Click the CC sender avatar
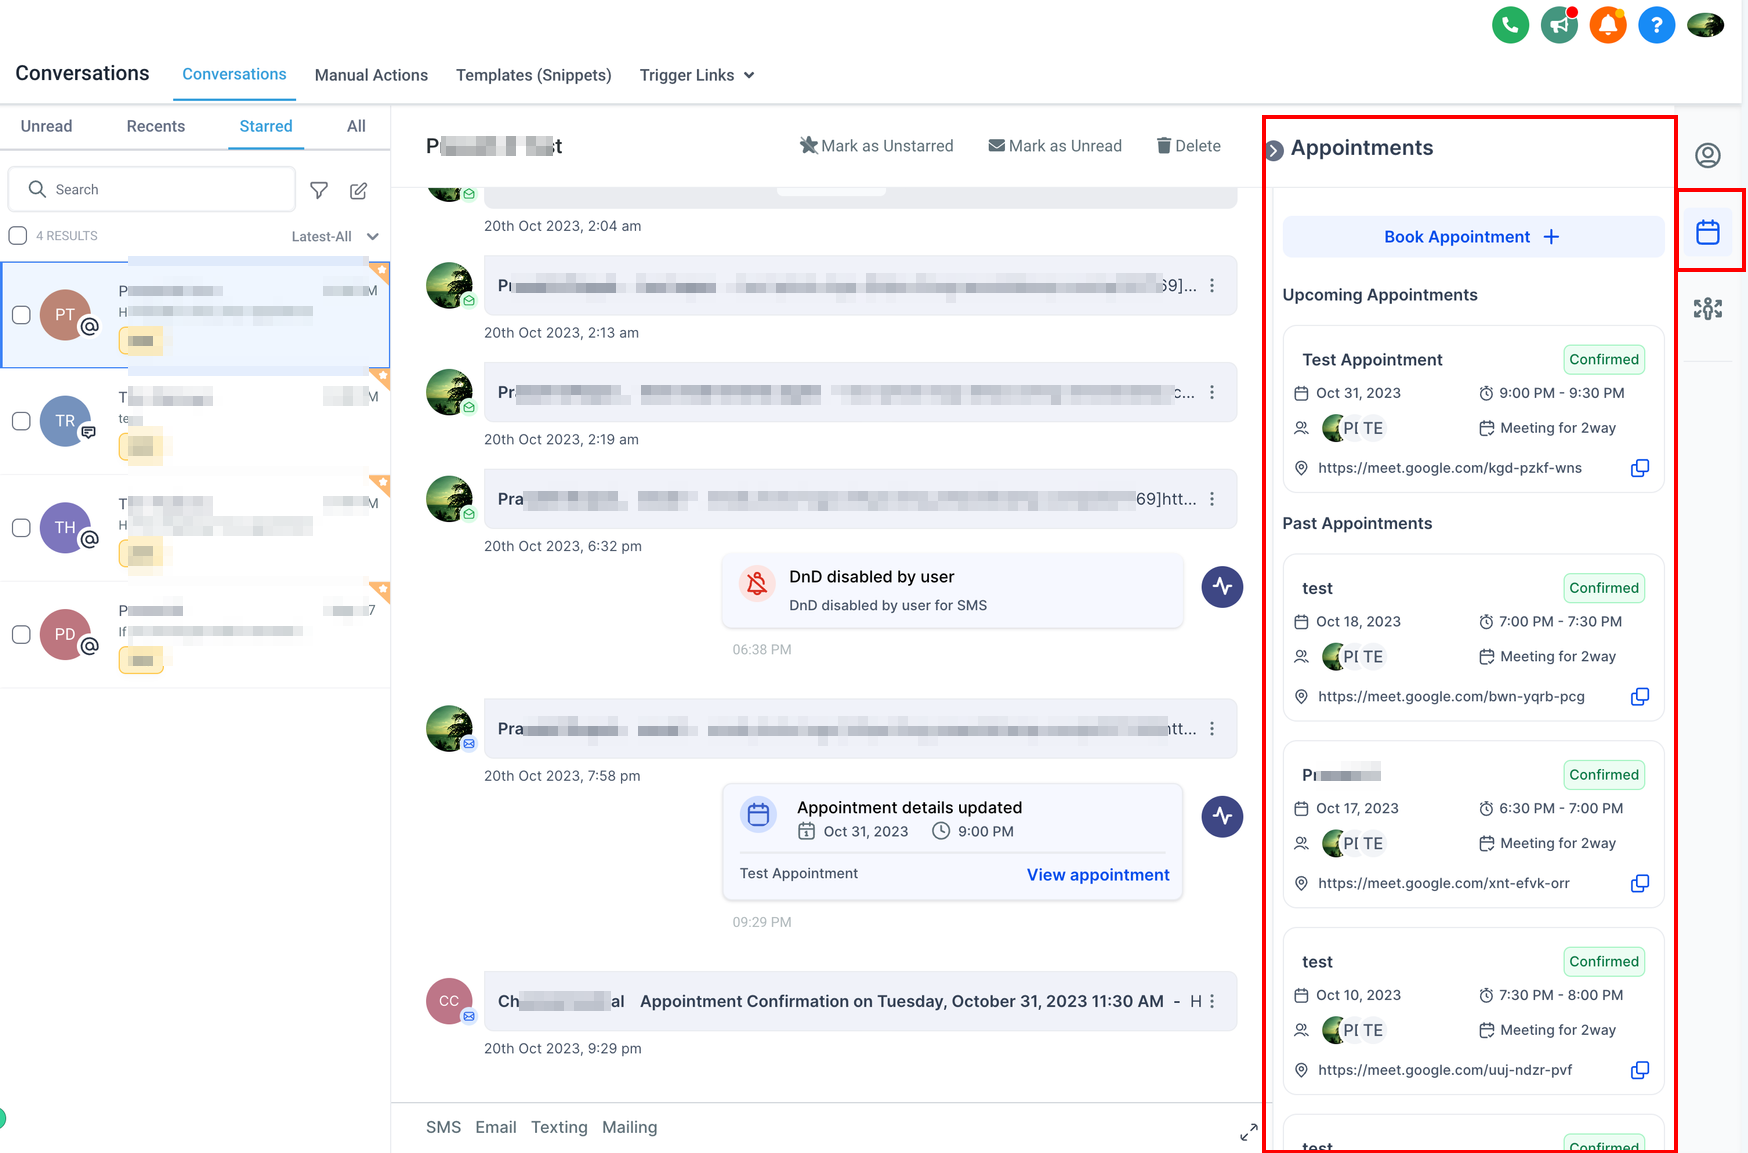Screen dimensions: 1748x1153 coord(449,1001)
